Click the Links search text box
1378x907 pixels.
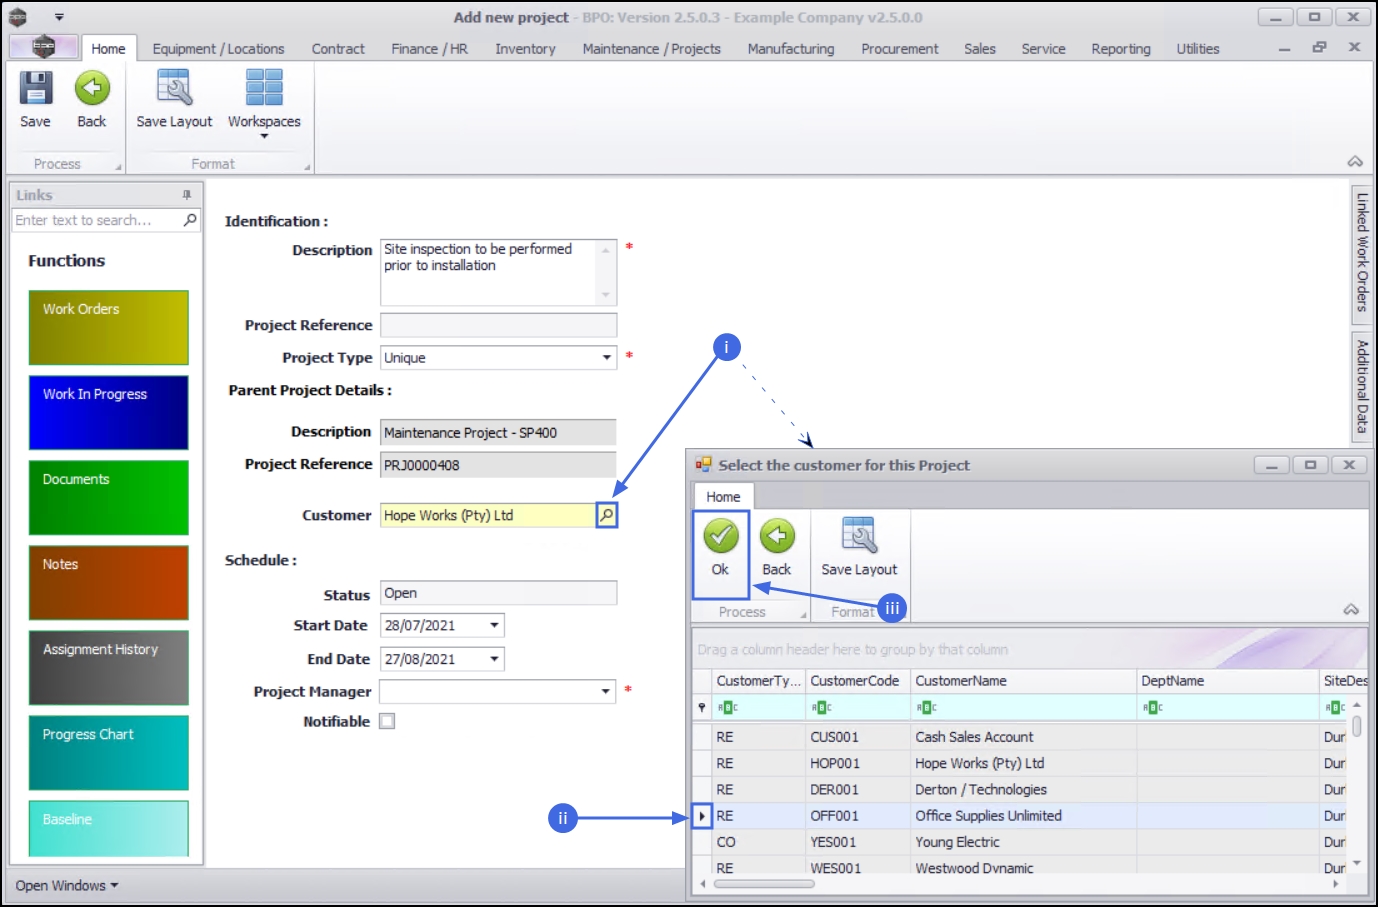[97, 220]
